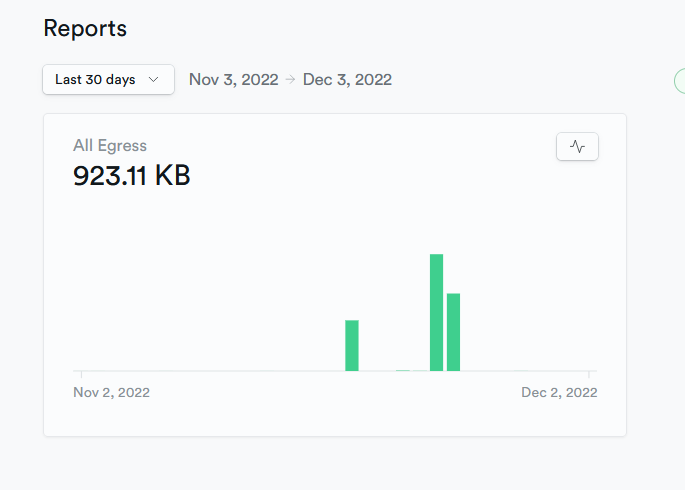Select the tallest green egress bar
Image resolution: width=685 pixels, height=490 pixels.
point(436,312)
